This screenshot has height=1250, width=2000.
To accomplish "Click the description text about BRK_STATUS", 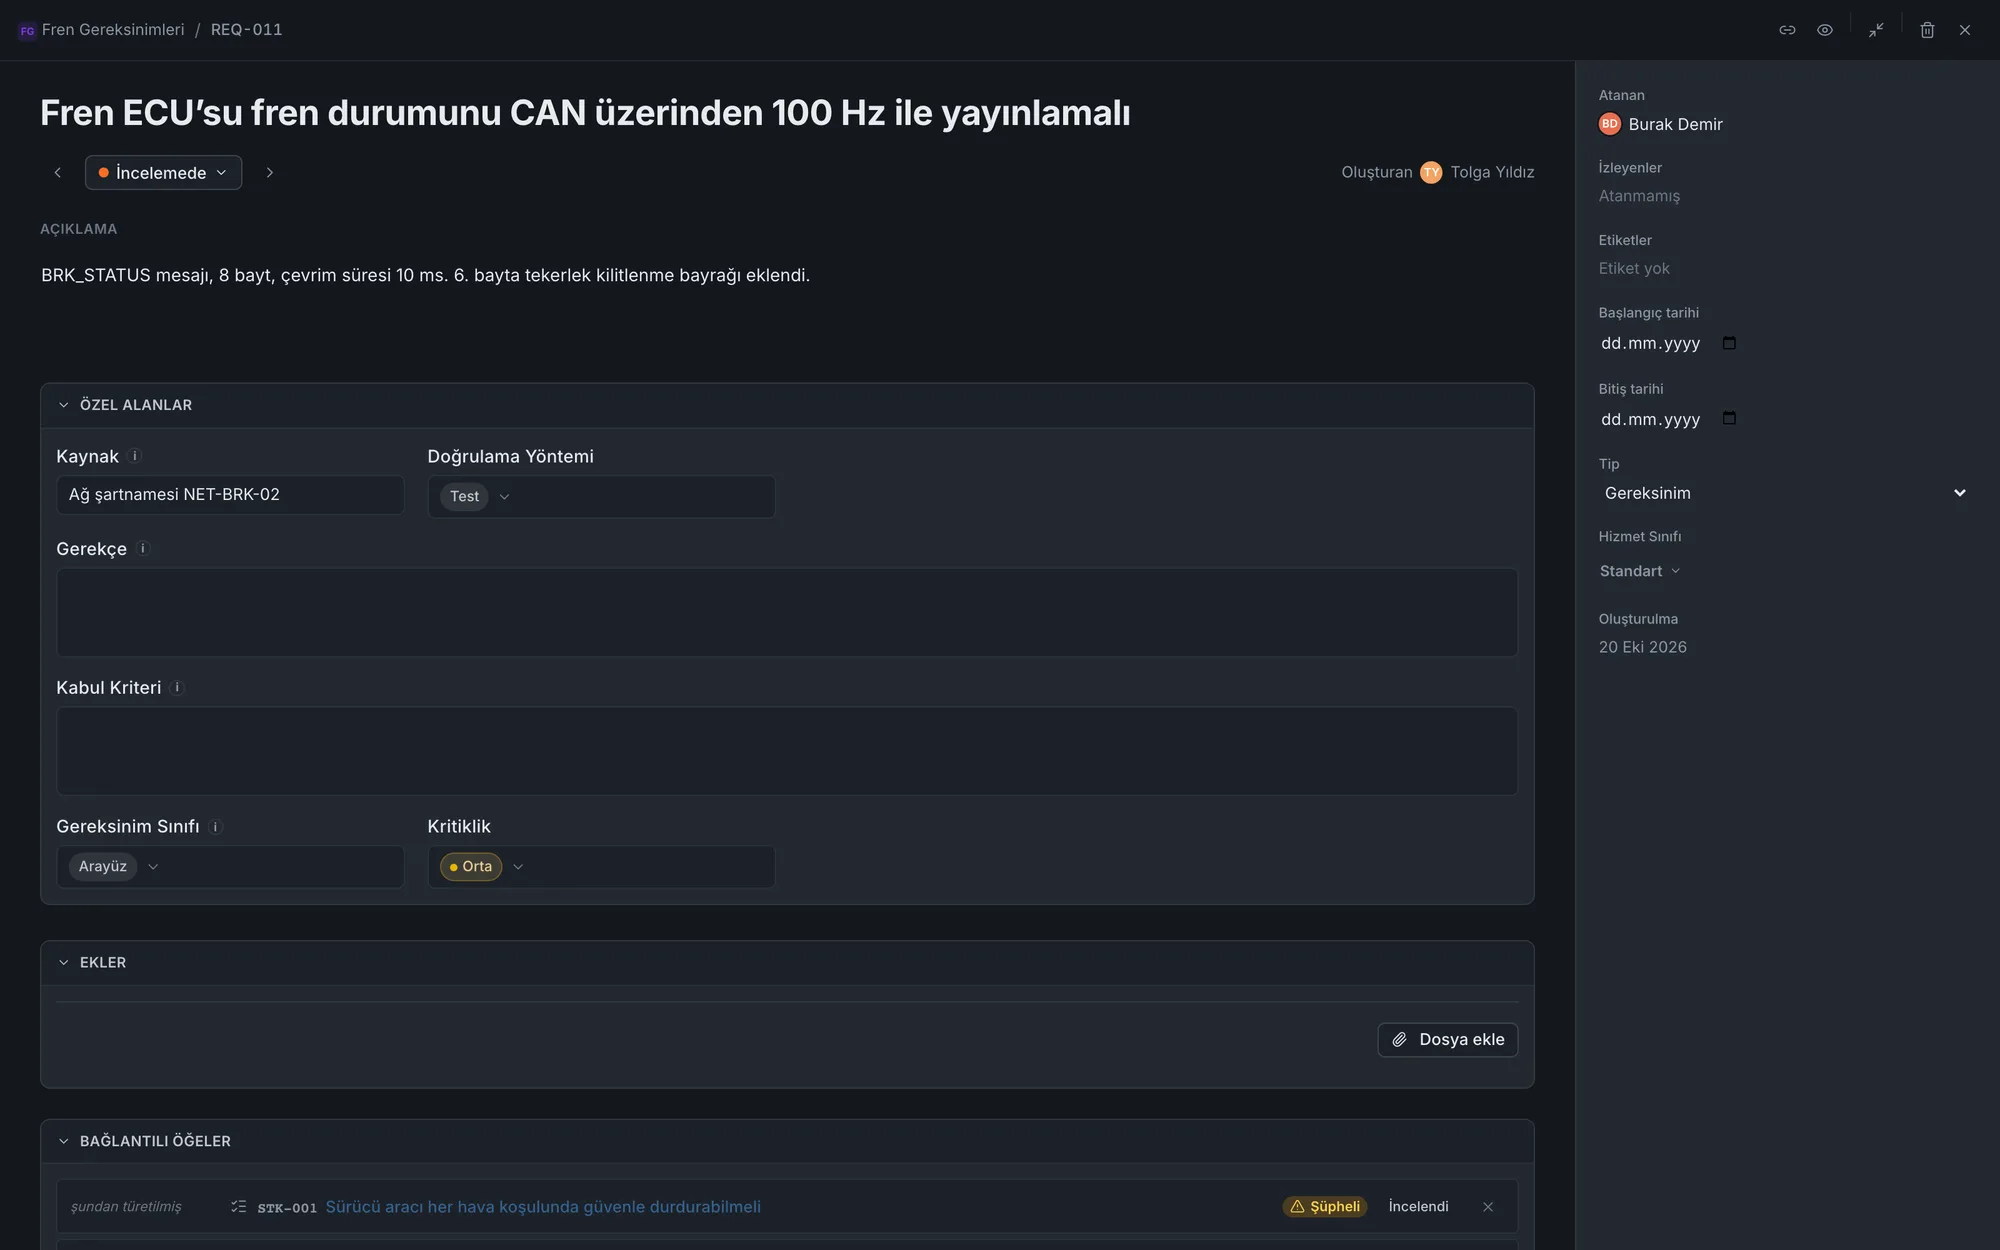I will point(425,275).
